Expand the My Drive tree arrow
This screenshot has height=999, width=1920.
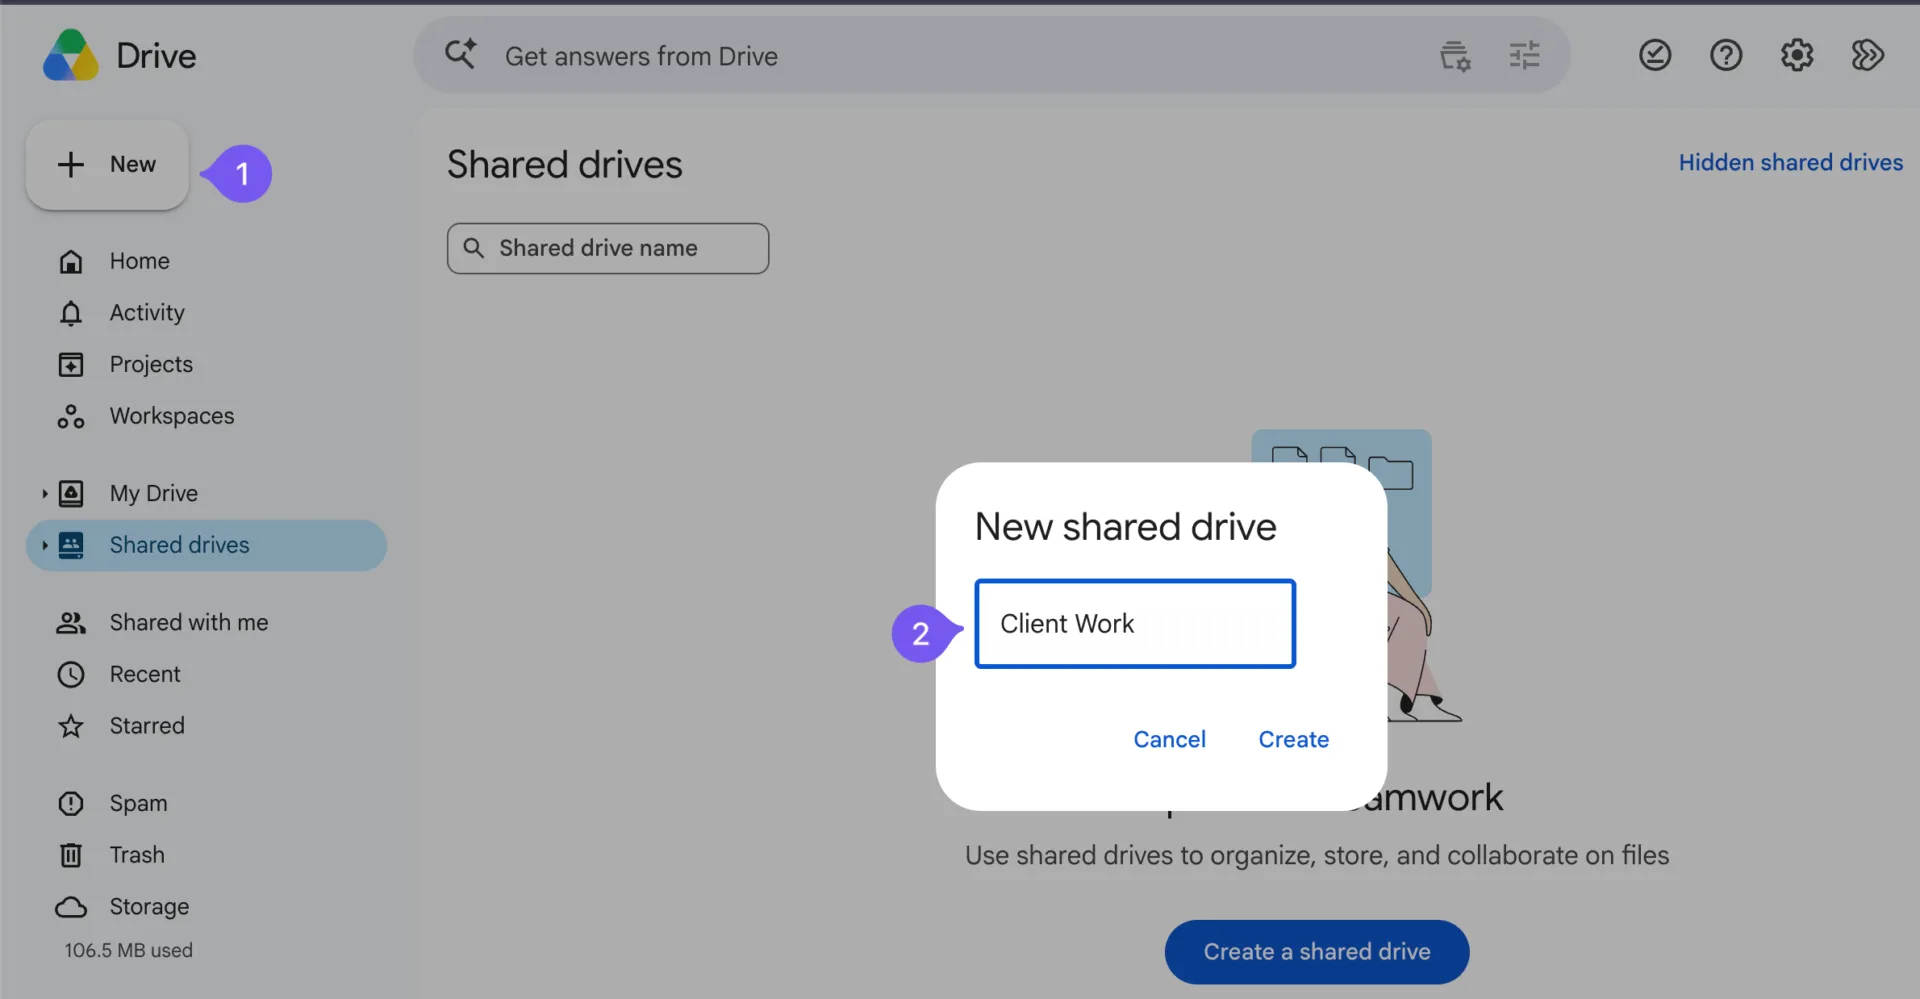tap(44, 493)
